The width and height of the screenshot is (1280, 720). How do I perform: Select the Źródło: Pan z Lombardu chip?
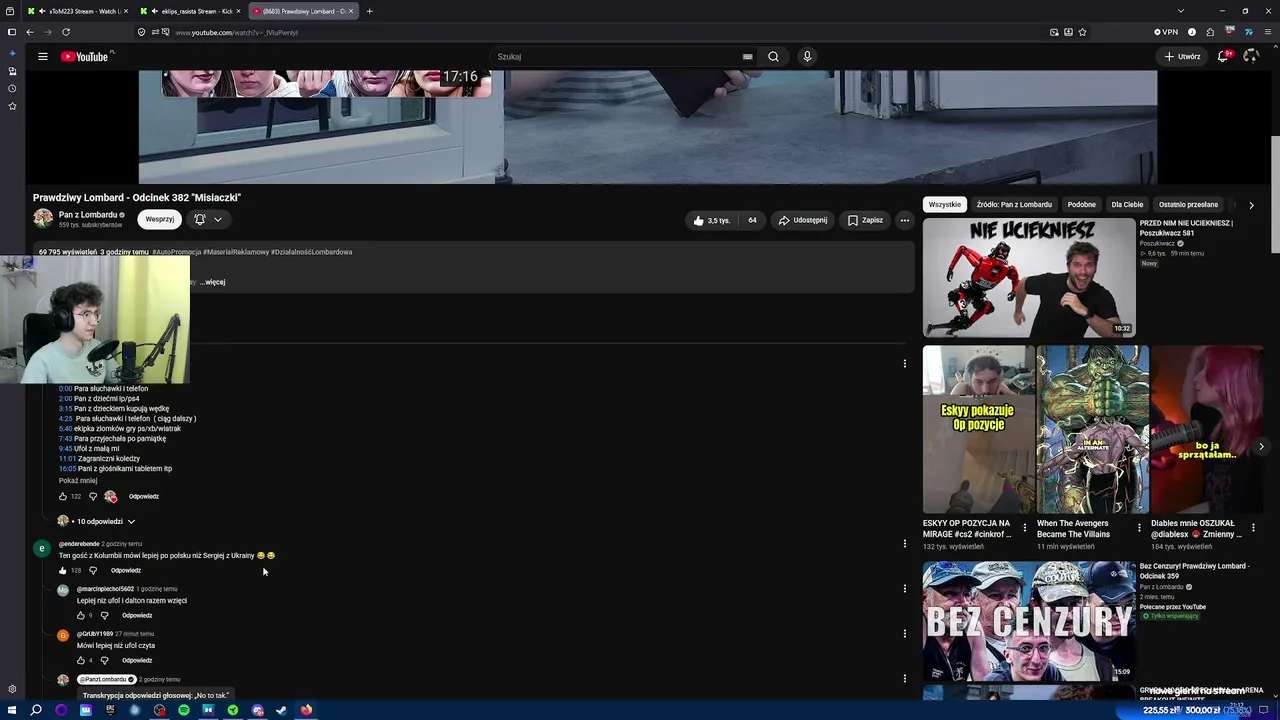pos(1014,205)
